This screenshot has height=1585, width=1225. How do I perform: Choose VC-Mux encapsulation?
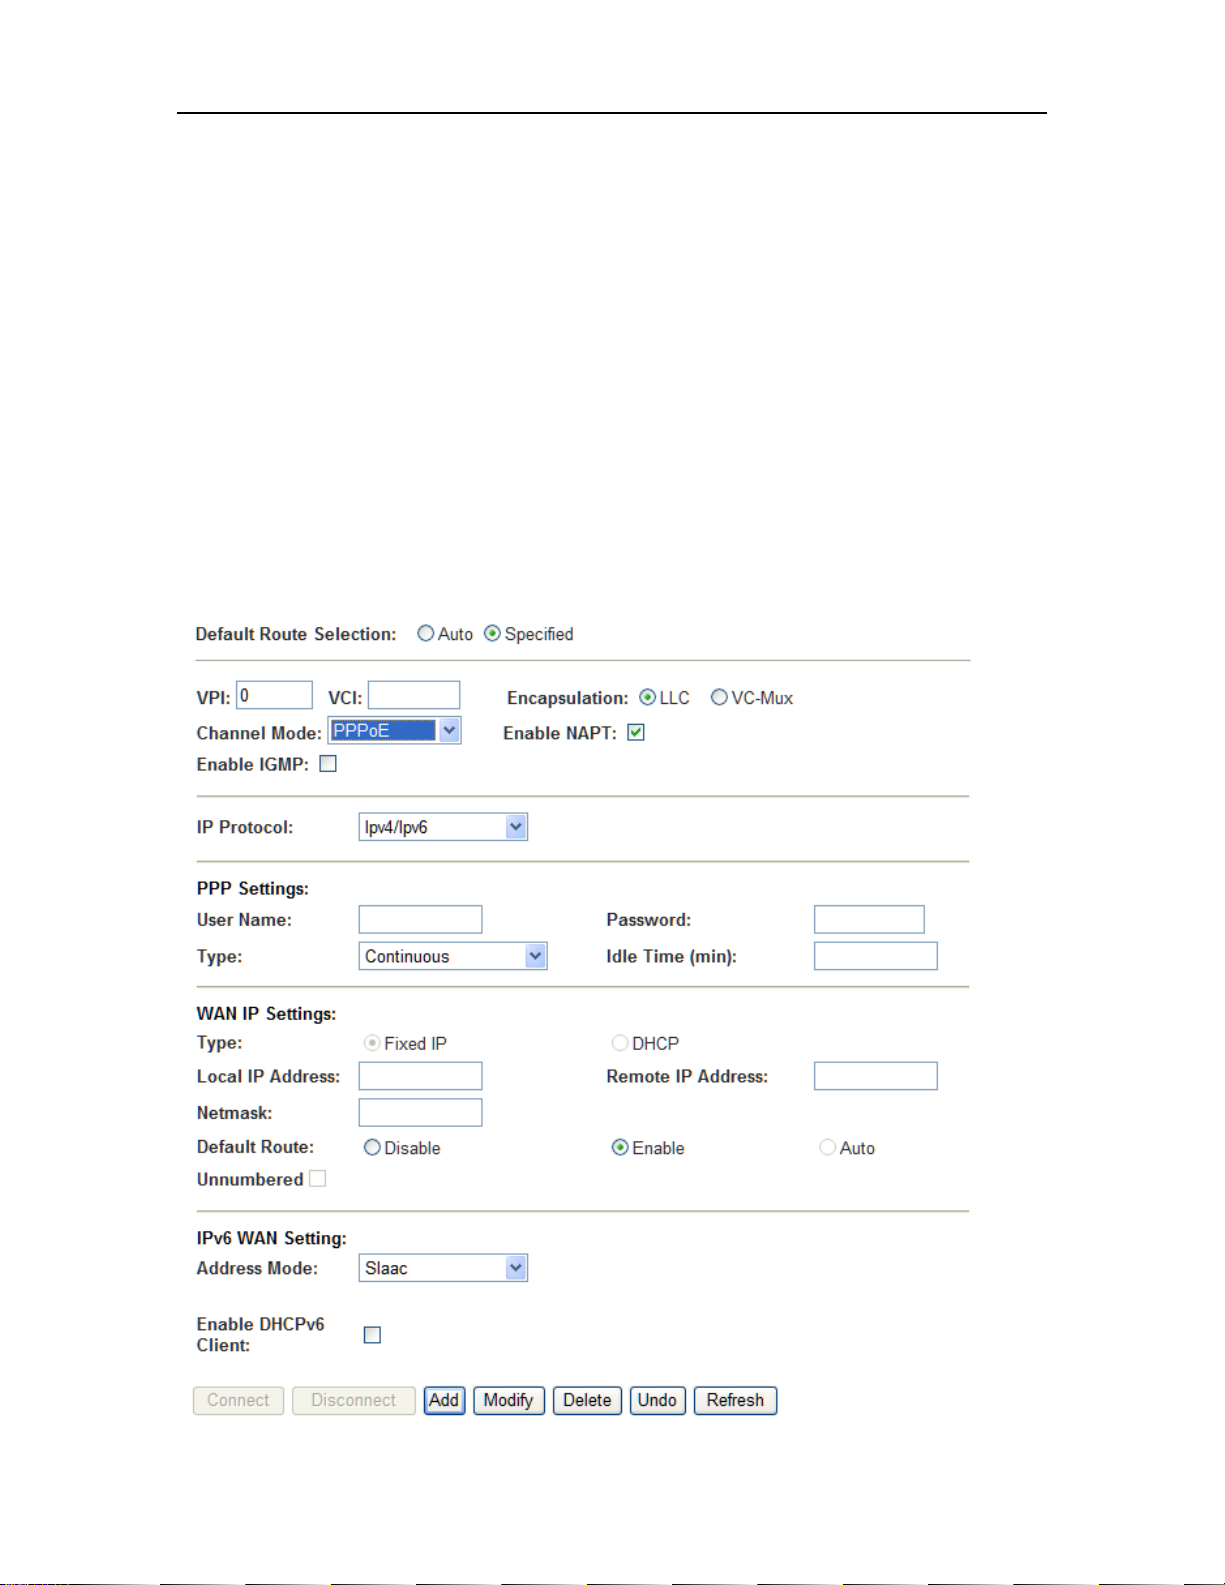coord(719,698)
